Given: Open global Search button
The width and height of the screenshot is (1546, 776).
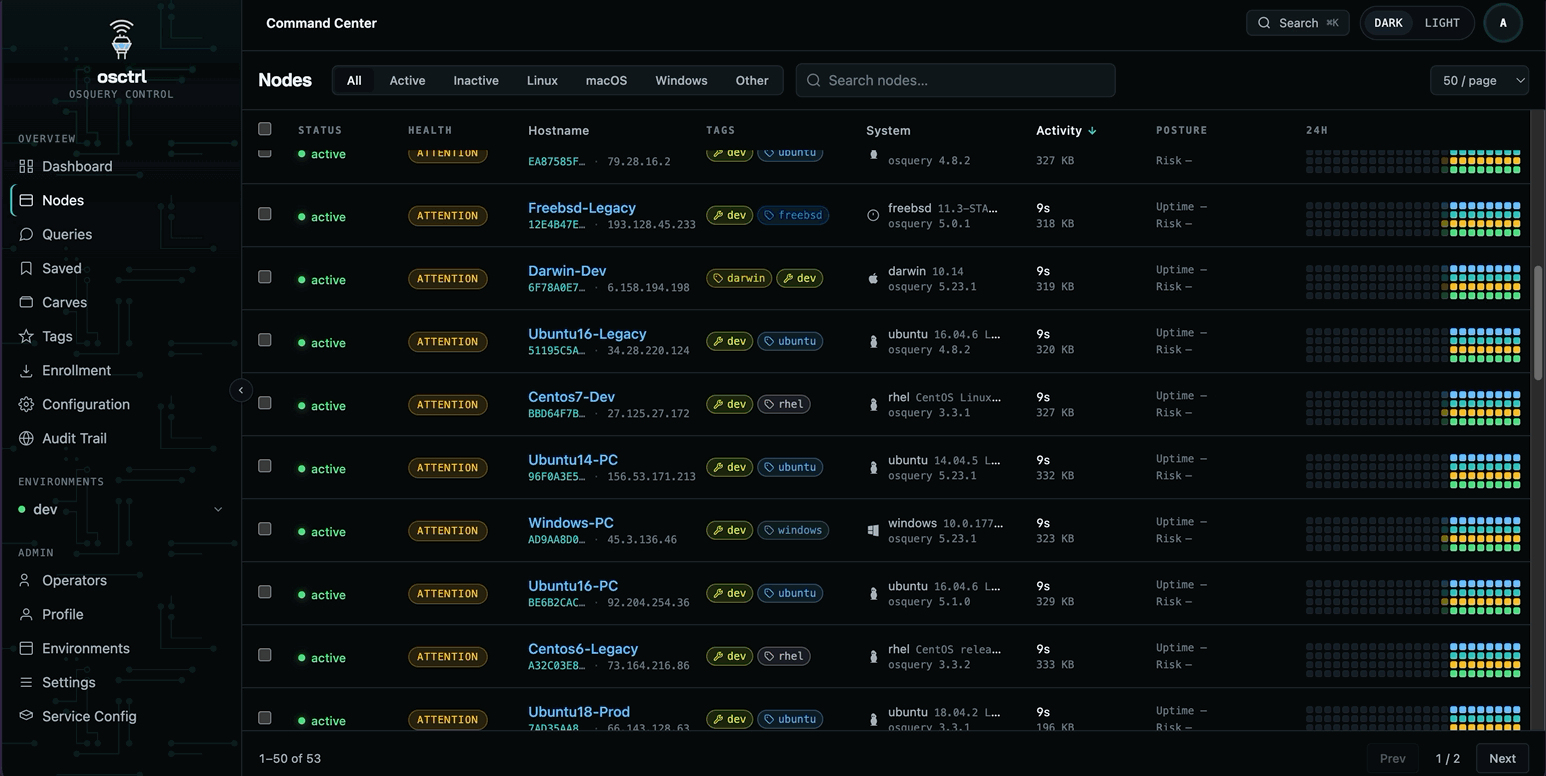Looking at the screenshot, I should tap(1297, 23).
